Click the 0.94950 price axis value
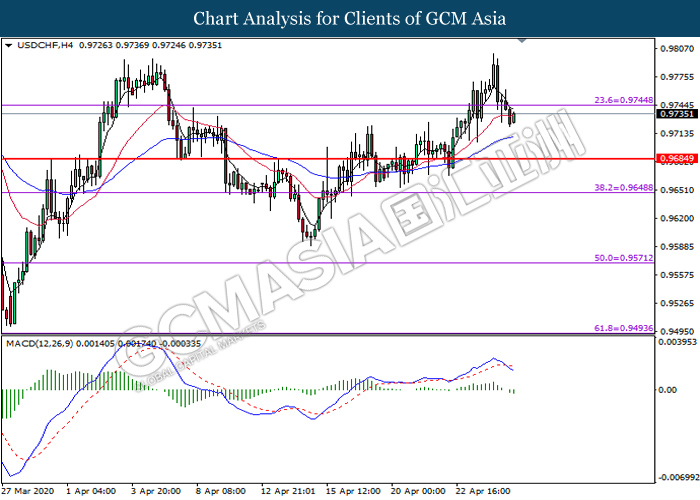This screenshot has width=700, height=500. [677, 331]
